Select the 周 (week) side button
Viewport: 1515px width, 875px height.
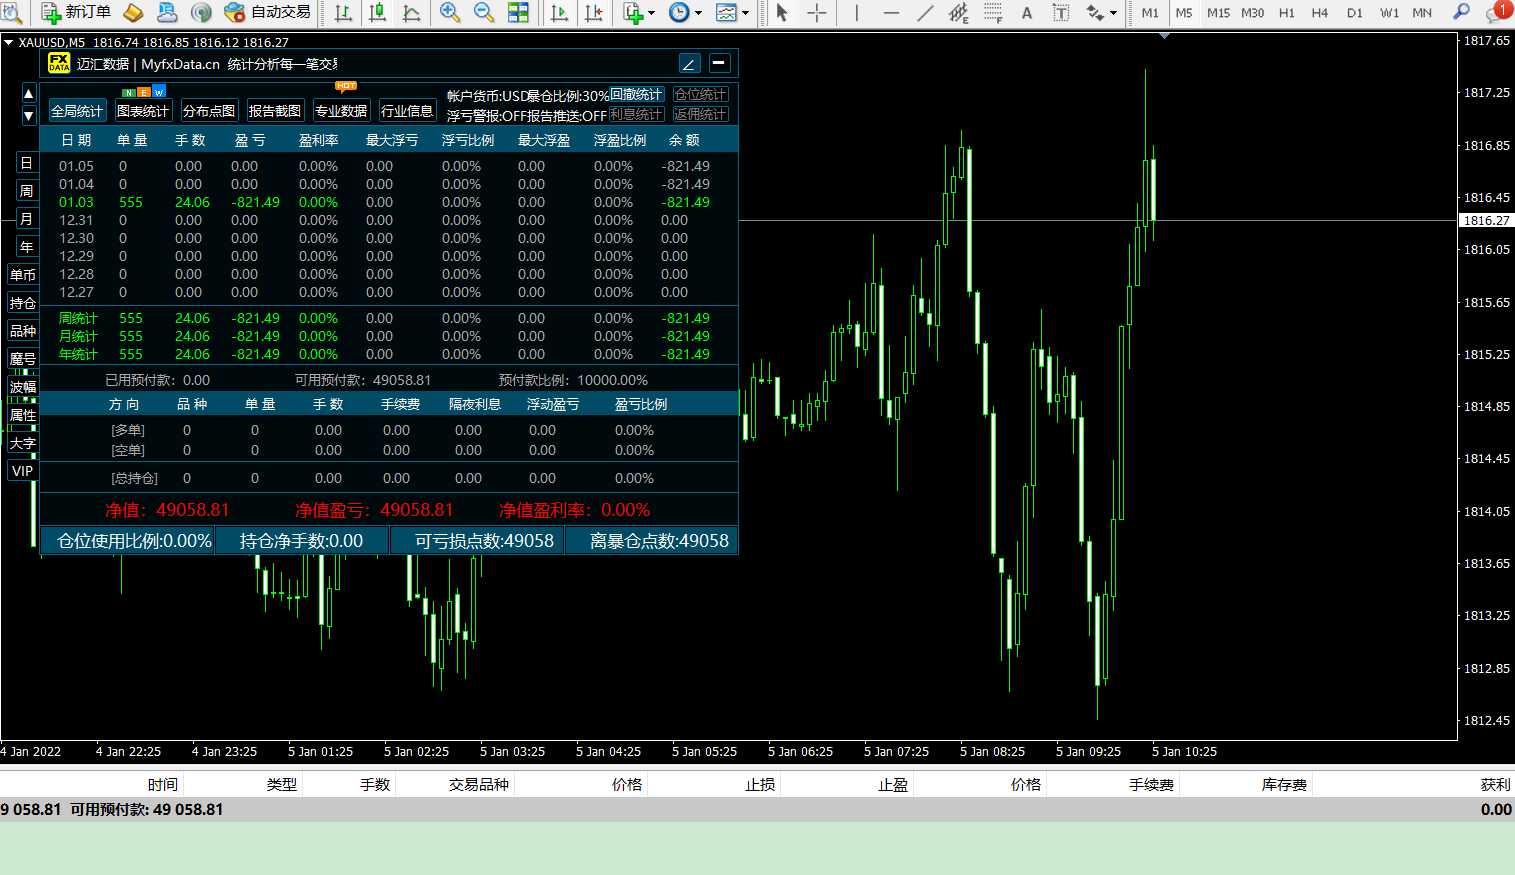tap(27, 191)
